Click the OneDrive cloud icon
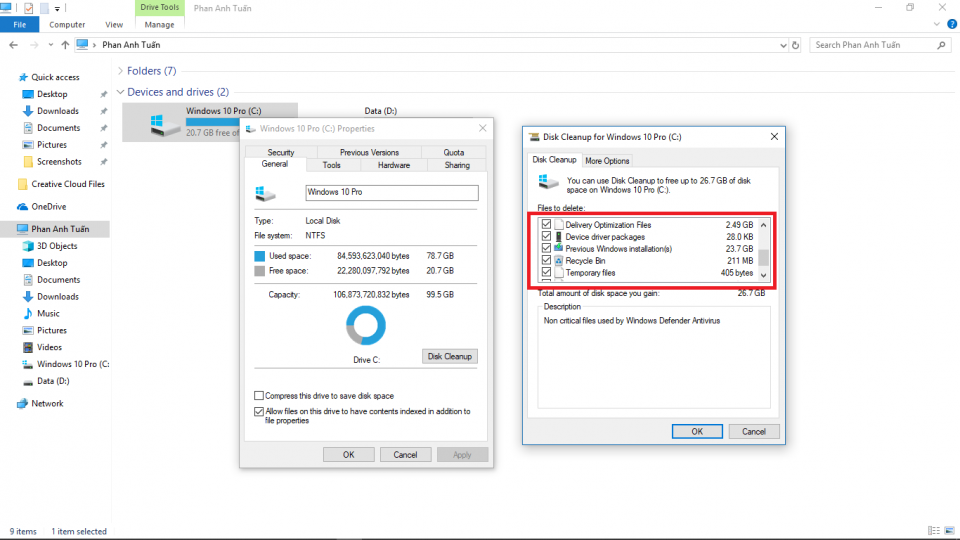Screen dimensions: 960x540 point(23,207)
